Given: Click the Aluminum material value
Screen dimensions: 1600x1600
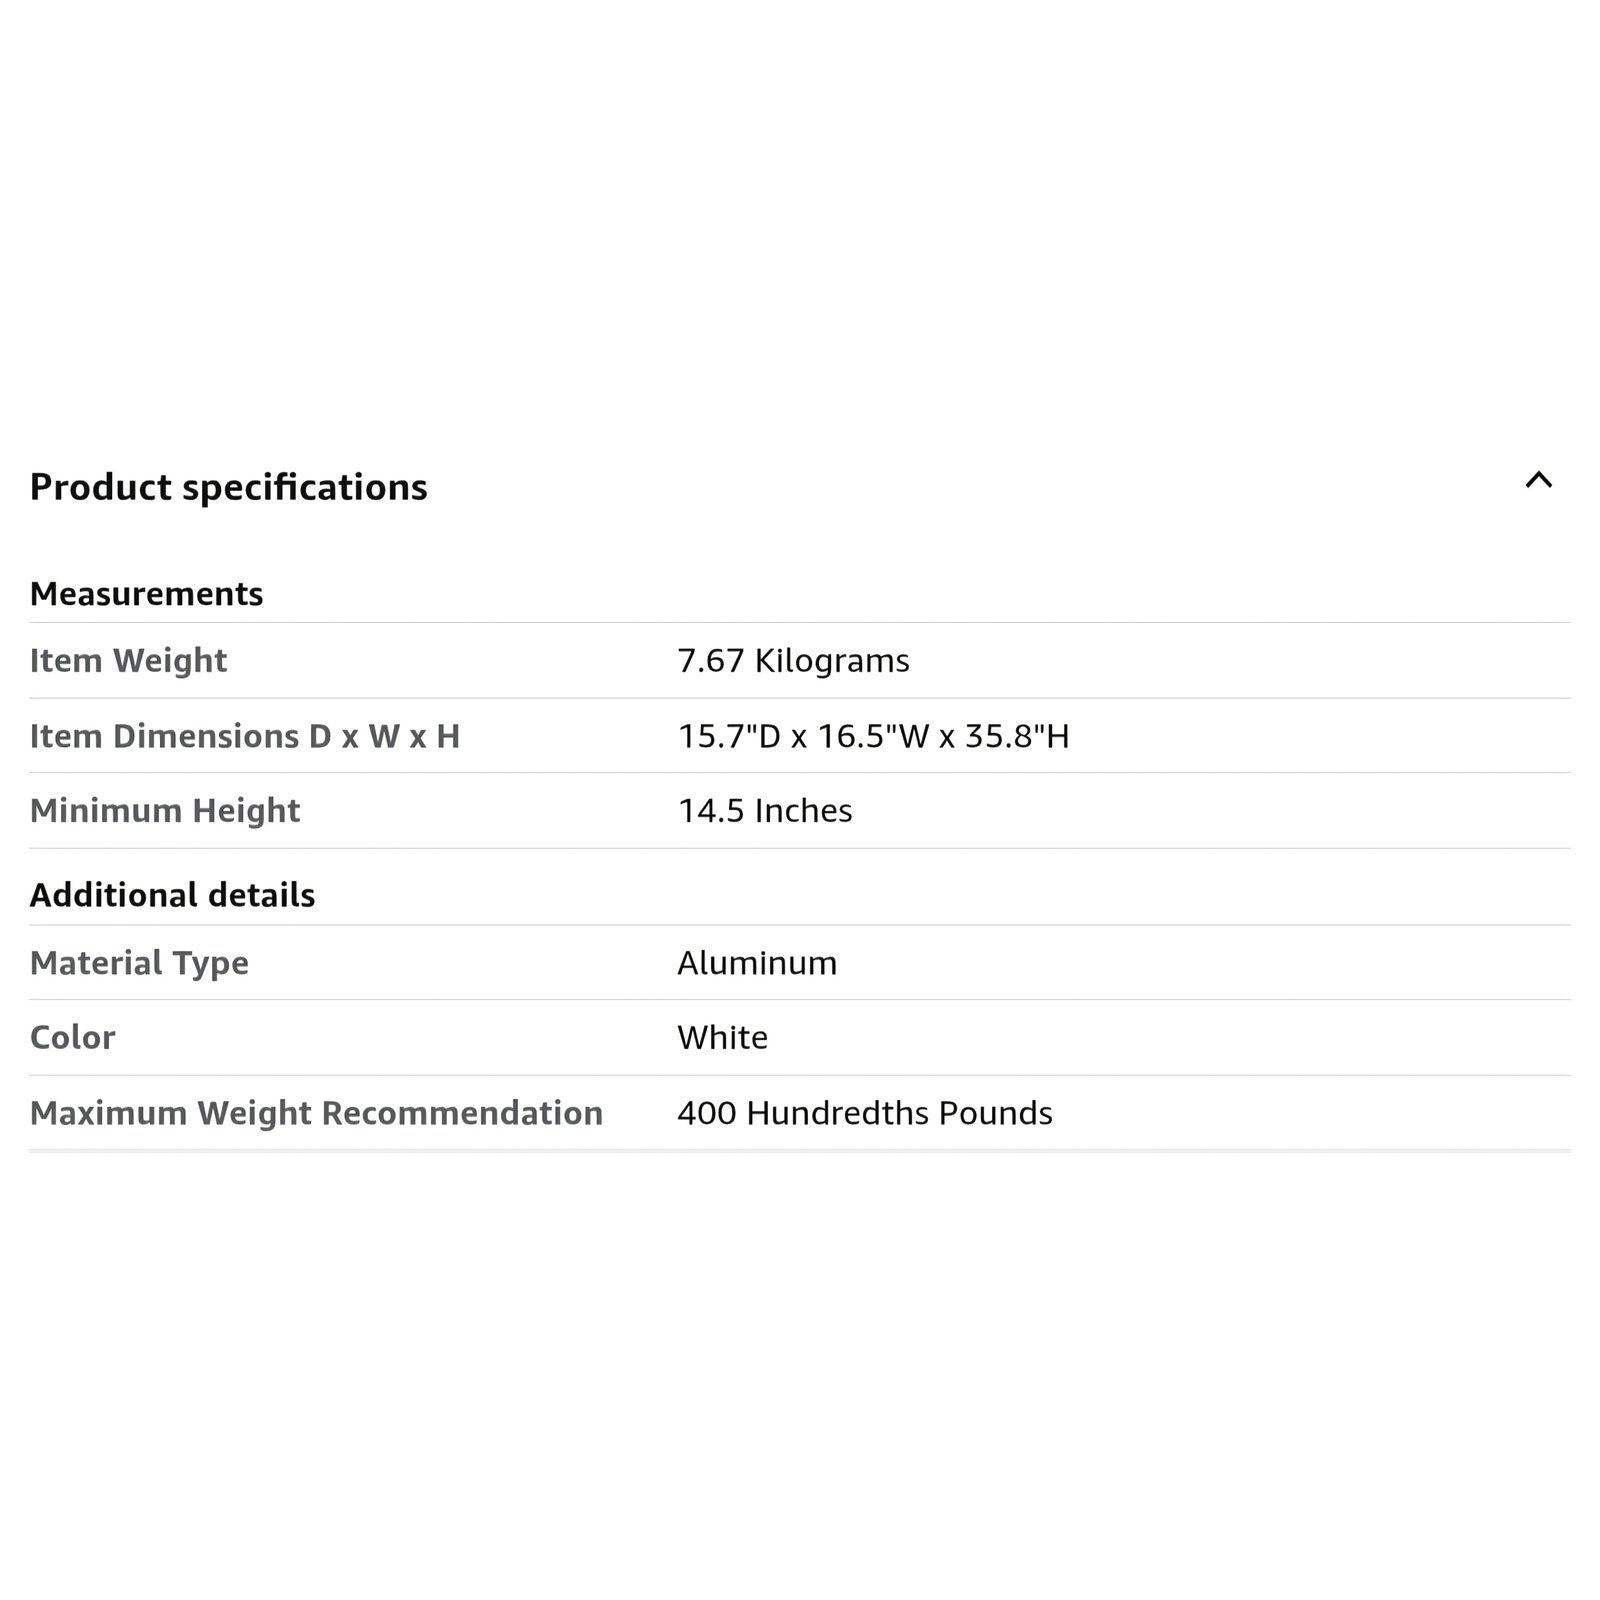Looking at the screenshot, I should [757, 963].
